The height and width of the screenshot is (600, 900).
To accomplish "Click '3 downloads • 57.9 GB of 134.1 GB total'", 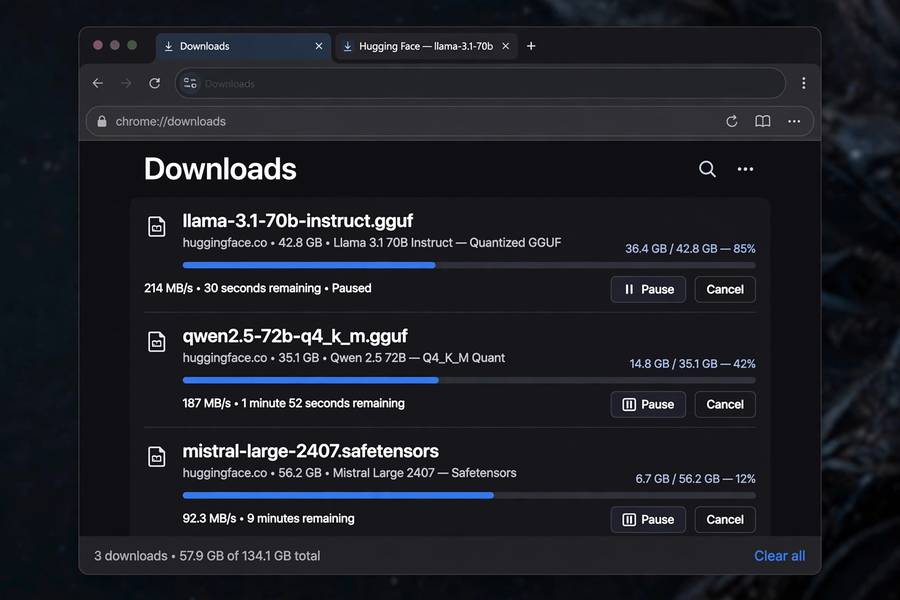I will click(207, 556).
